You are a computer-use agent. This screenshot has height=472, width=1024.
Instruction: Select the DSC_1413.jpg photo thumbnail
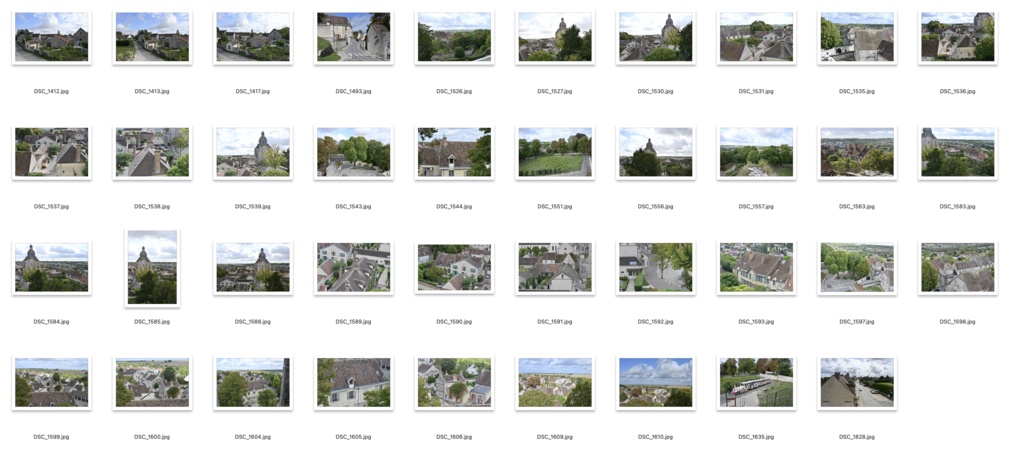click(x=152, y=37)
